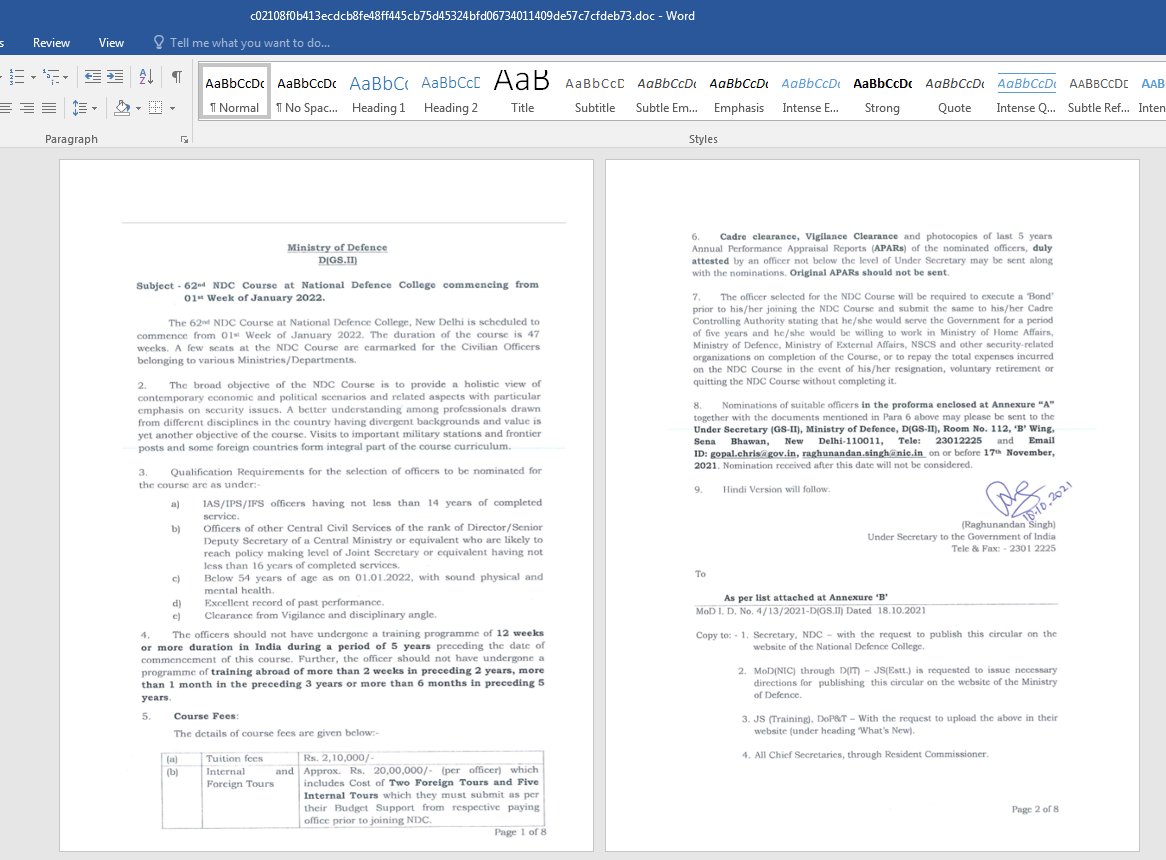The height and width of the screenshot is (860, 1166).
Task: Click 'As per list attached at Annexure B'
Action: pos(806,598)
